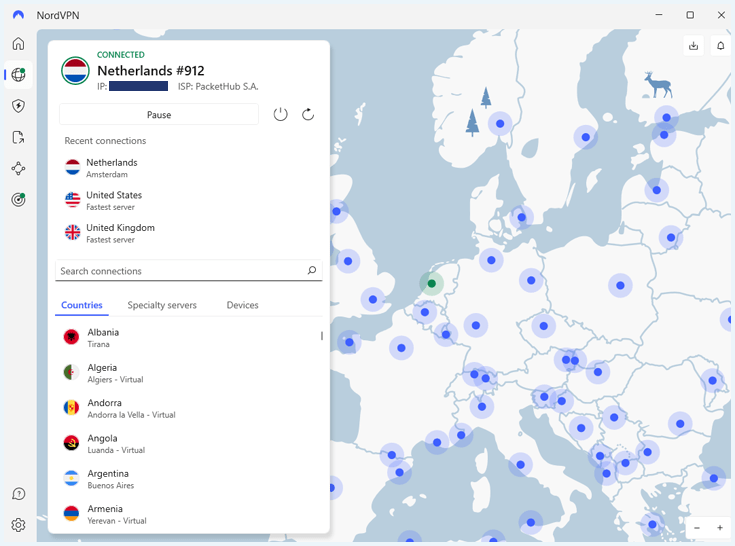Click the United States flag icon
Image resolution: width=735 pixels, height=546 pixels.
point(73,200)
